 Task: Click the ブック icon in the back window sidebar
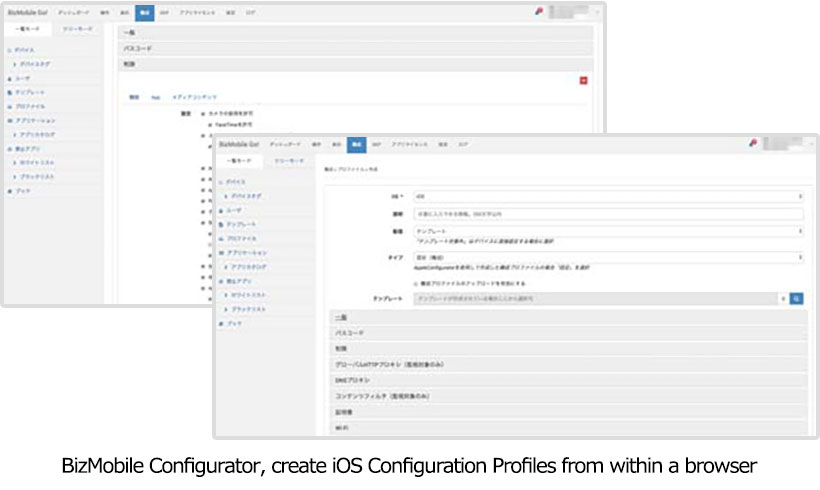coord(9,191)
